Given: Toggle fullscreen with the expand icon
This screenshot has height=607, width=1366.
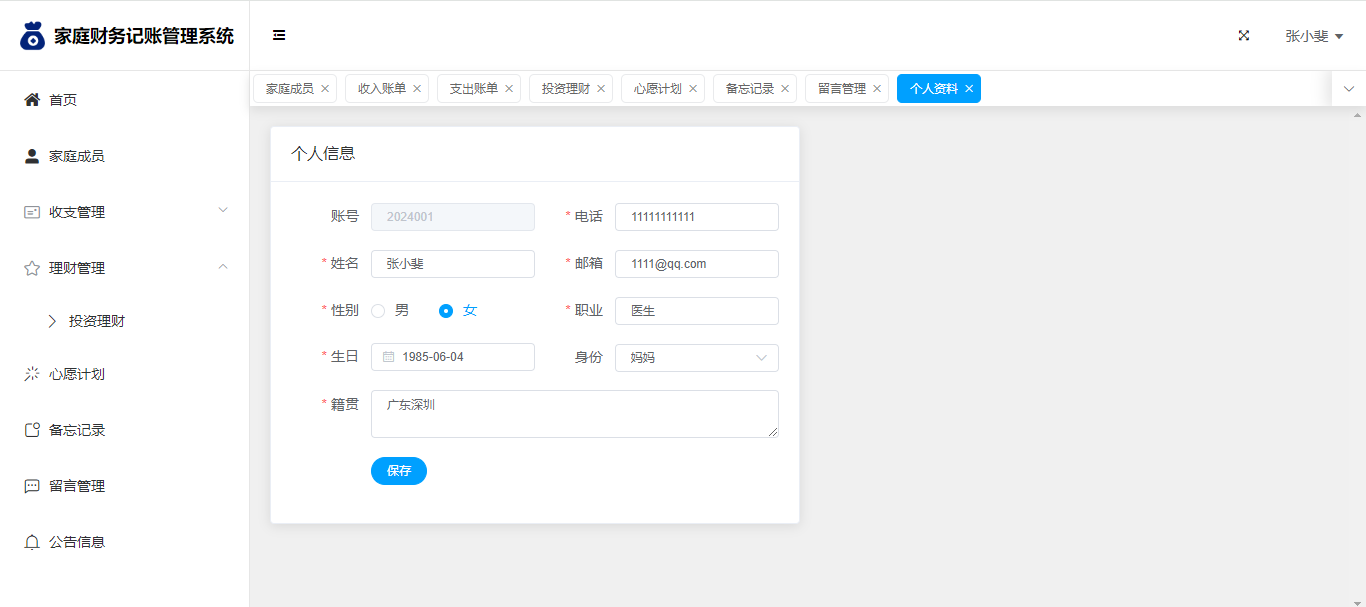Looking at the screenshot, I should click(1244, 35).
